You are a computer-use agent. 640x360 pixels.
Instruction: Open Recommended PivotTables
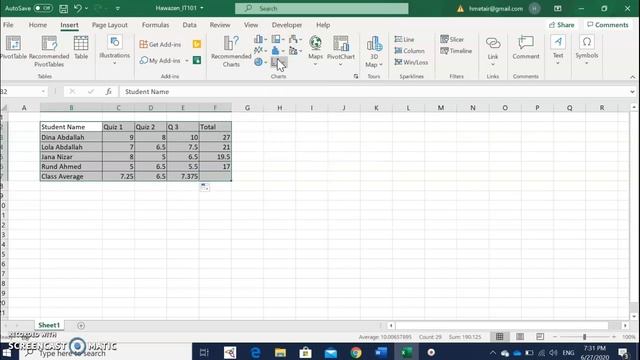pos(49,51)
